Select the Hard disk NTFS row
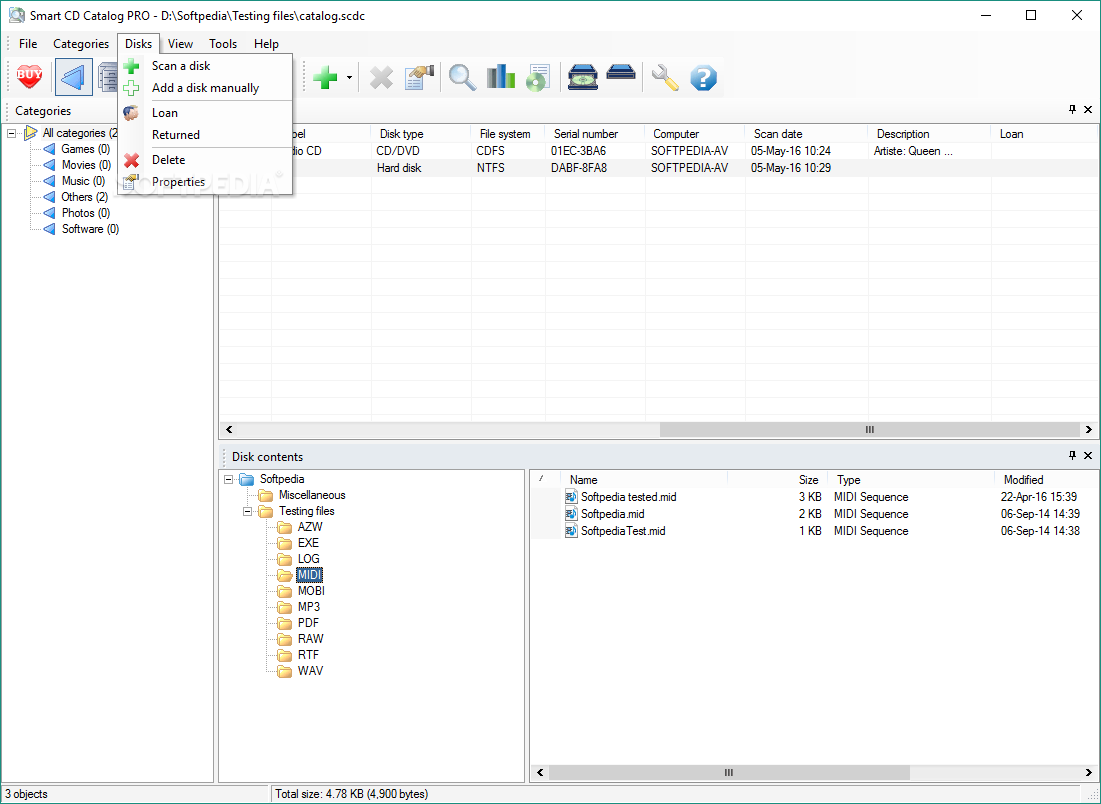The width and height of the screenshot is (1101, 804). point(659,168)
